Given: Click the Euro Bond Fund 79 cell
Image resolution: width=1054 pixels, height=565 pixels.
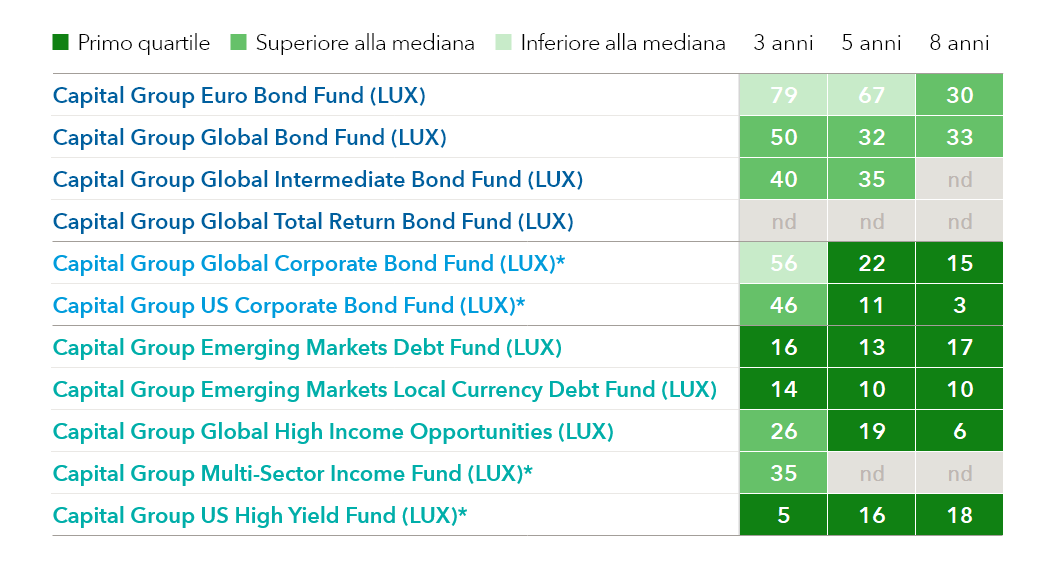Looking at the screenshot, I should point(783,95).
